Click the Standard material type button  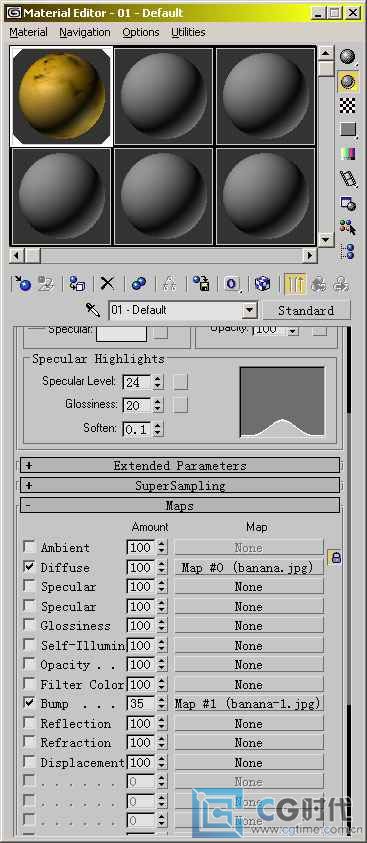pyautogui.click(x=306, y=311)
